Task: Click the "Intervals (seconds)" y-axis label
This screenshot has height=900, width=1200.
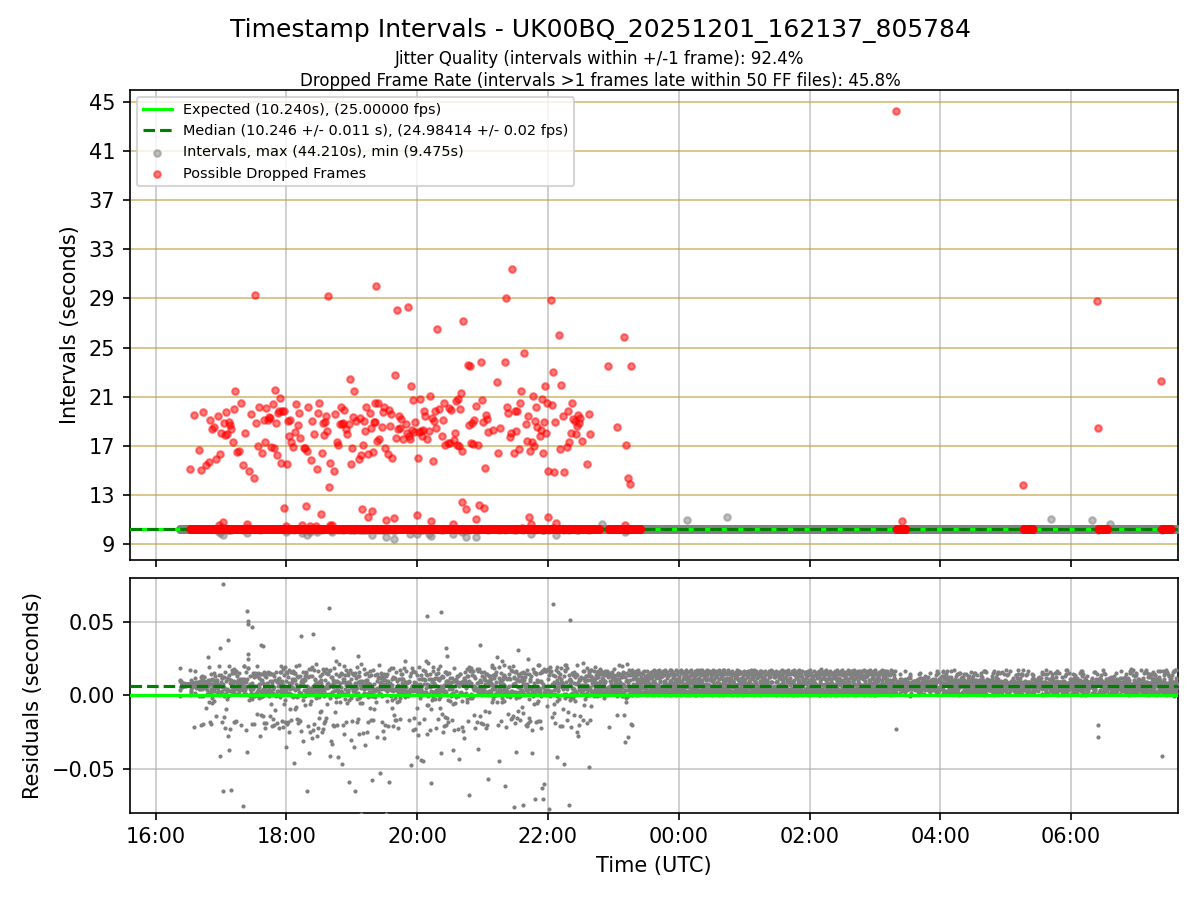Action: point(69,325)
